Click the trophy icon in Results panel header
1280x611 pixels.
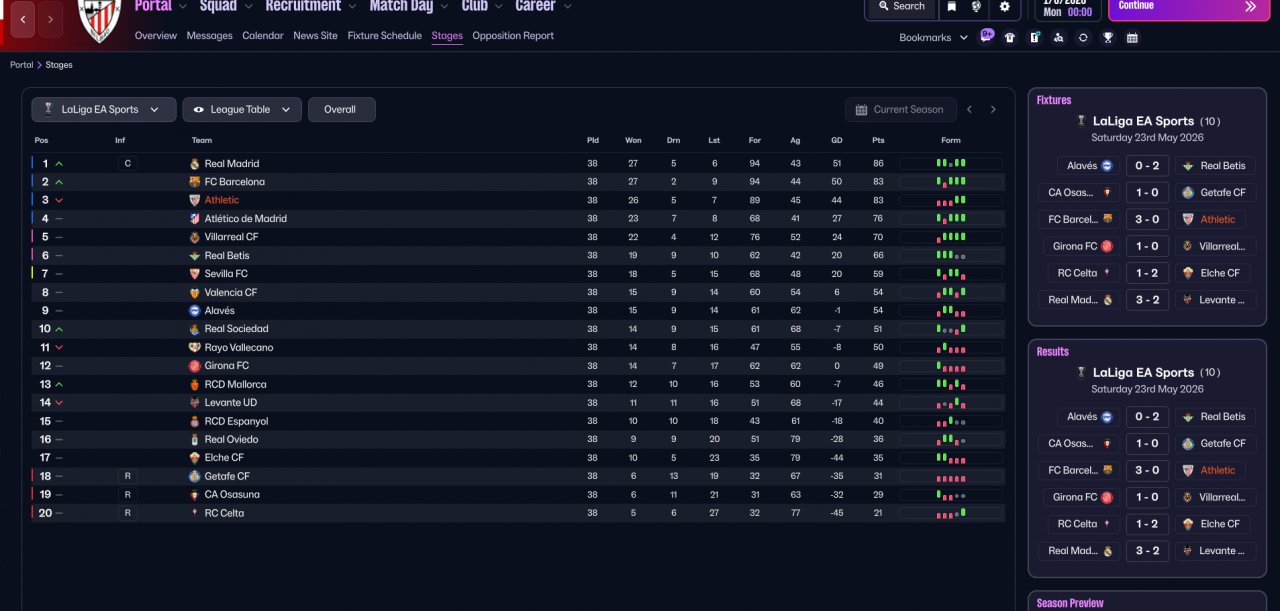pyautogui.click(x=1080, y=372)
